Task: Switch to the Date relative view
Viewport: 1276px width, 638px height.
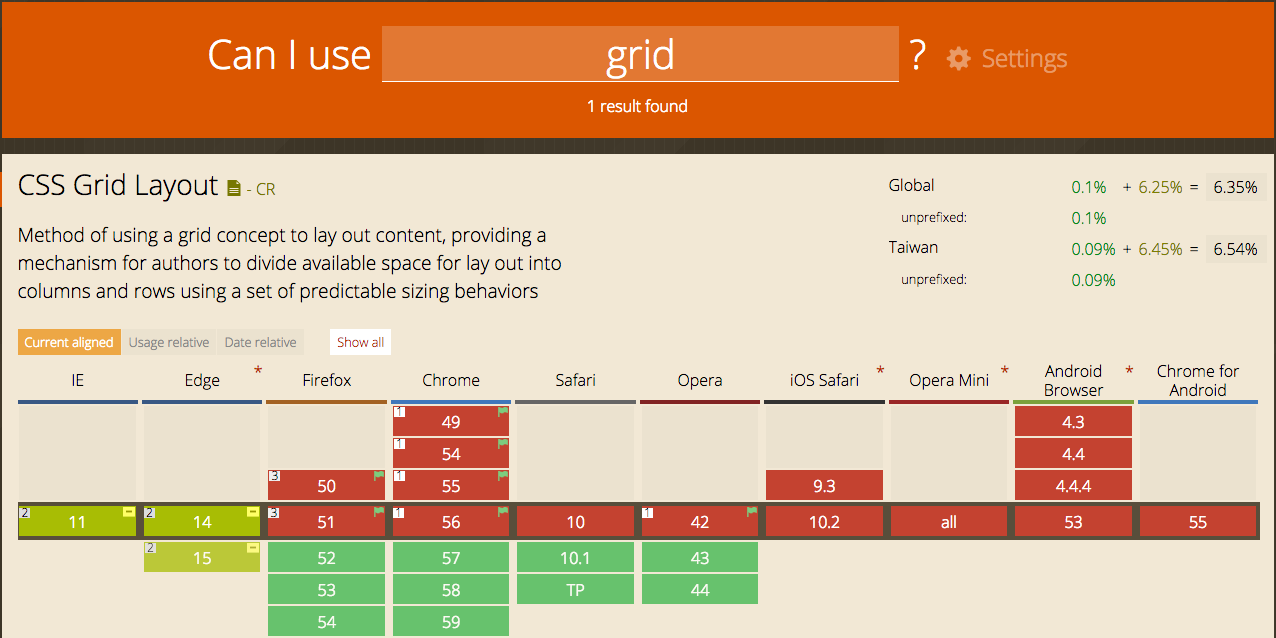Action: click(260, 342)
